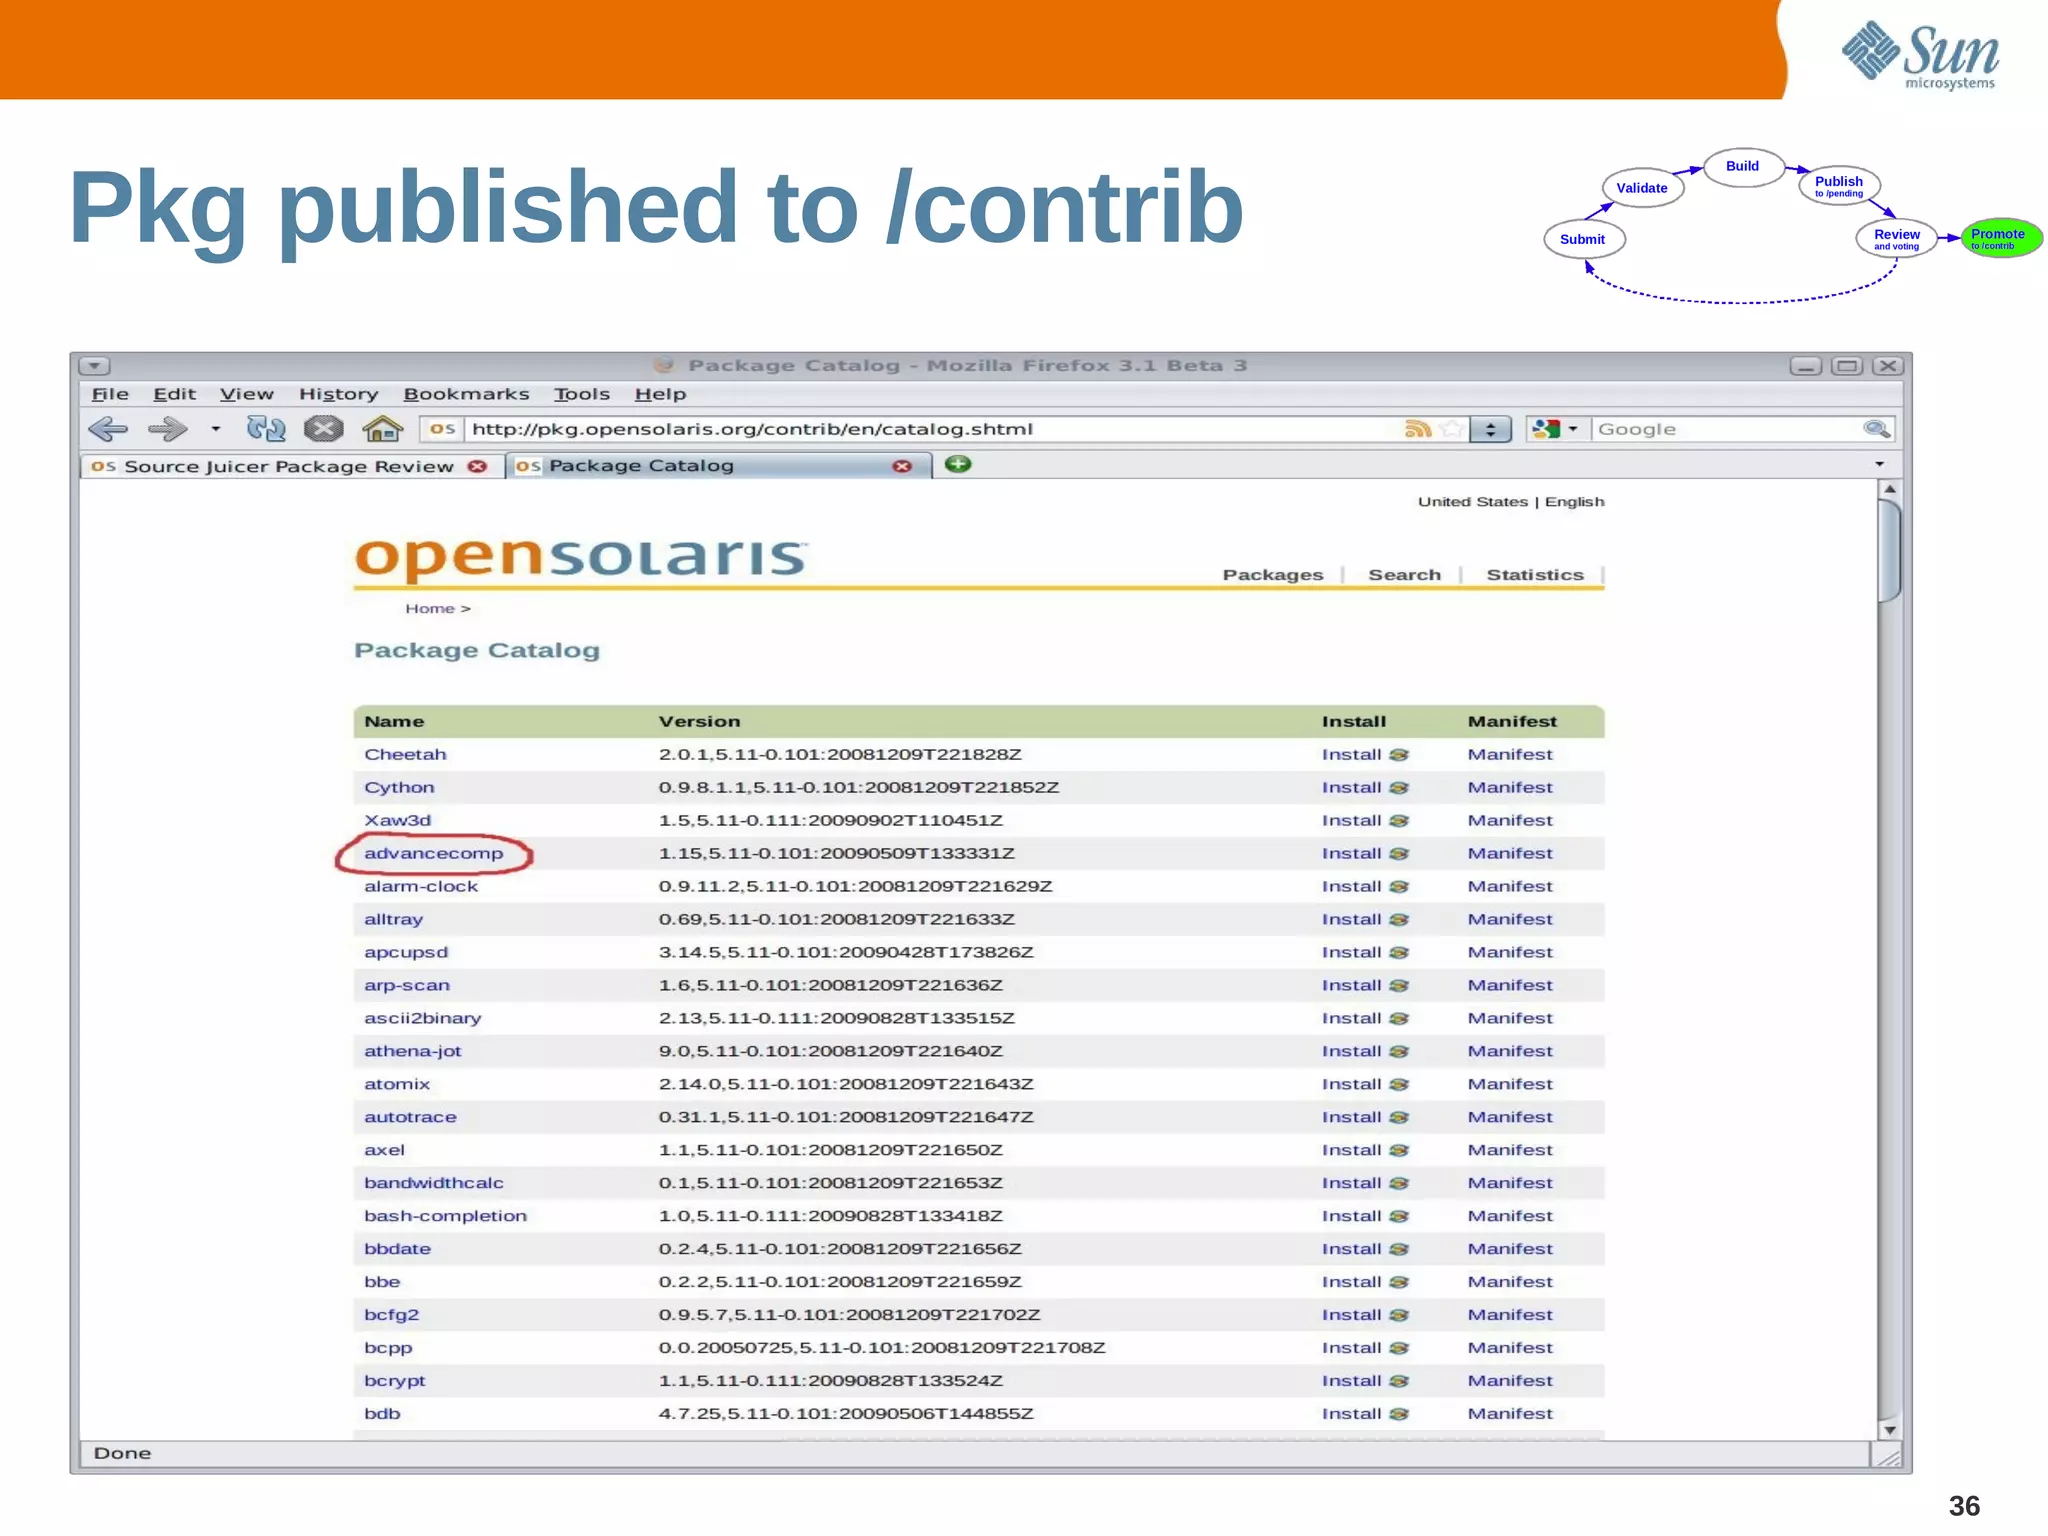Image resolution: width=2048 pixels, height=1536 pixels.
Task: Click the Search navigation link
Action: (x=1404, y=575)
